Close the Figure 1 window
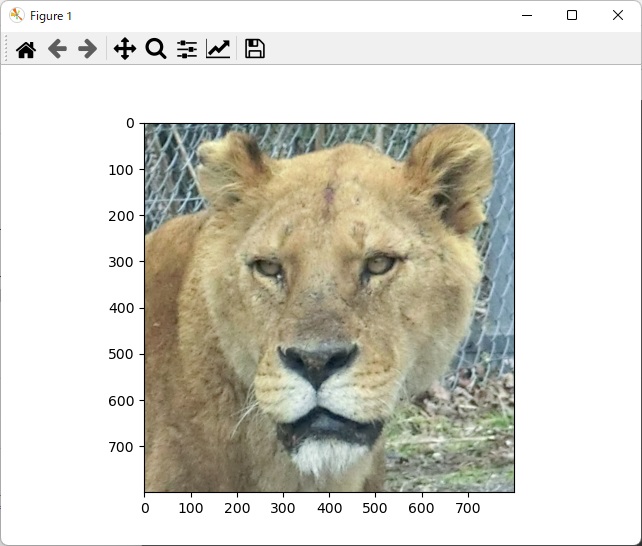Image resolution: width=642 pixels, height=546 pixels. pyautogui.click(x=618, y=15)
